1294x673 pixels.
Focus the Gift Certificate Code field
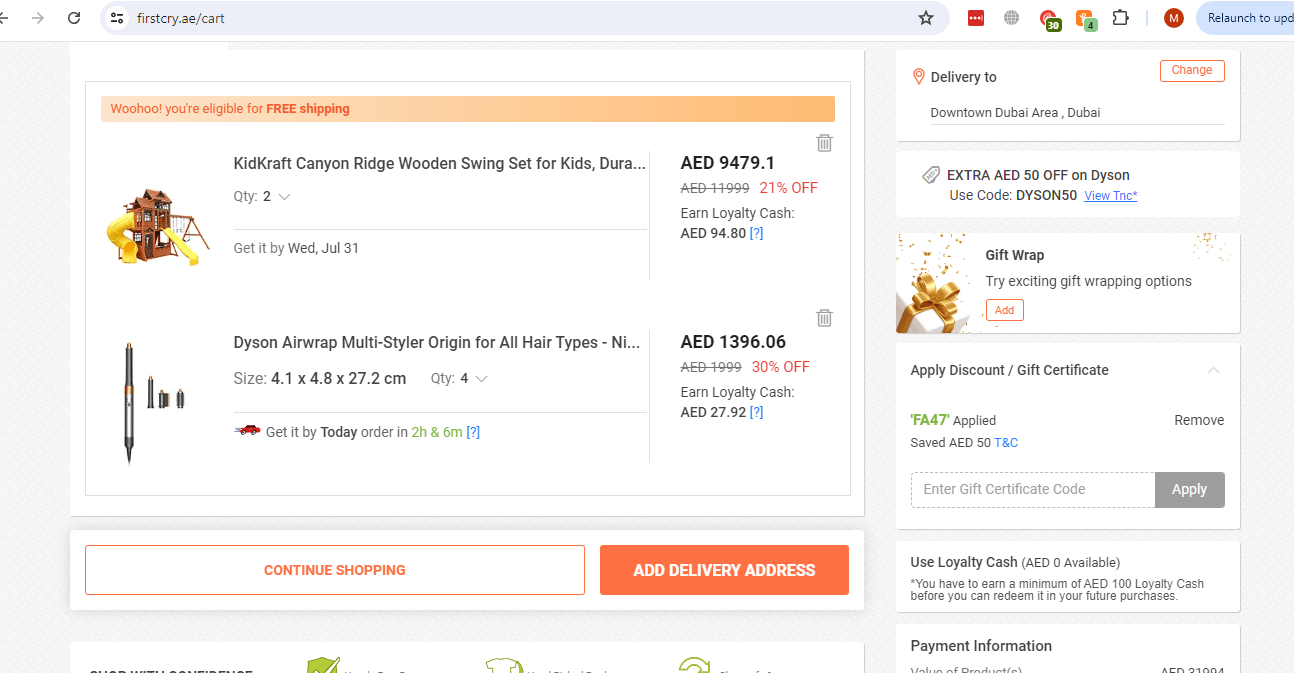(1033, 489)
